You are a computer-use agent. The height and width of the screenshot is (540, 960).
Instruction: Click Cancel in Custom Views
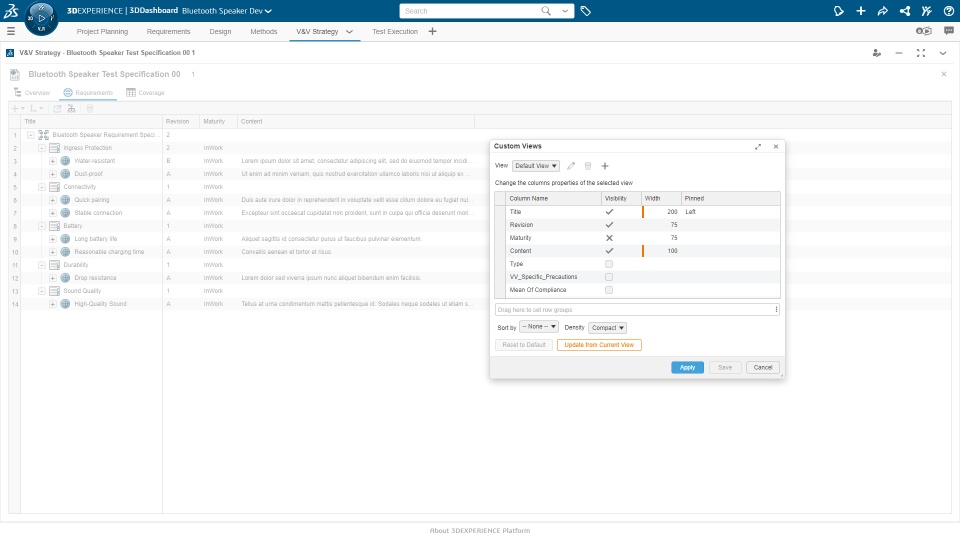pyautogui.click(x=763, y=367)
